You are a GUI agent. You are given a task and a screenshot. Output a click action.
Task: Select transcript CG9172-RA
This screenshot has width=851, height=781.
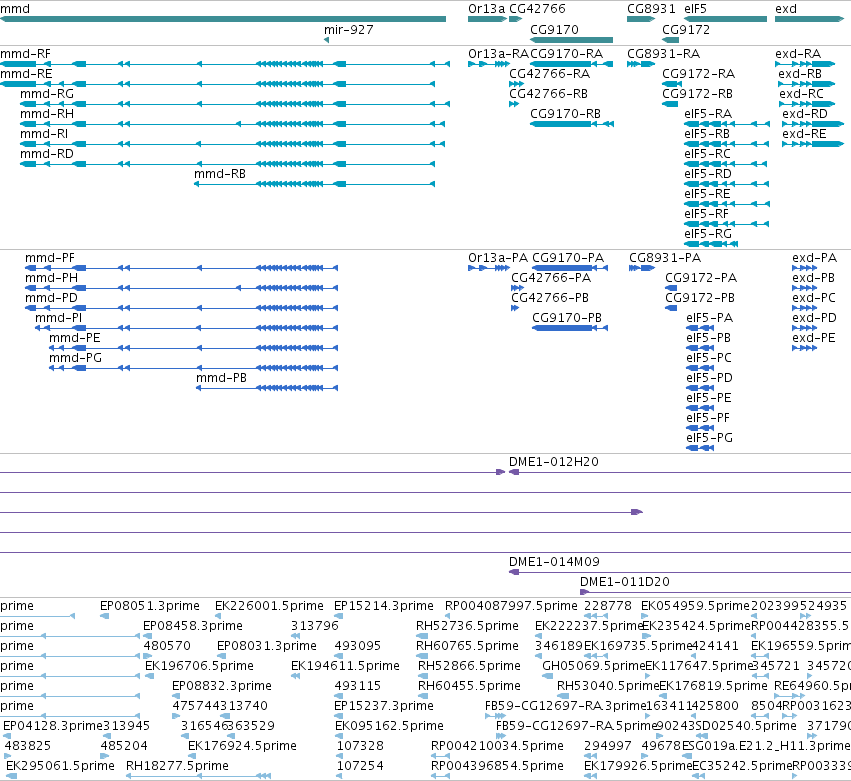pyautogui.click(x=698, y=74)
